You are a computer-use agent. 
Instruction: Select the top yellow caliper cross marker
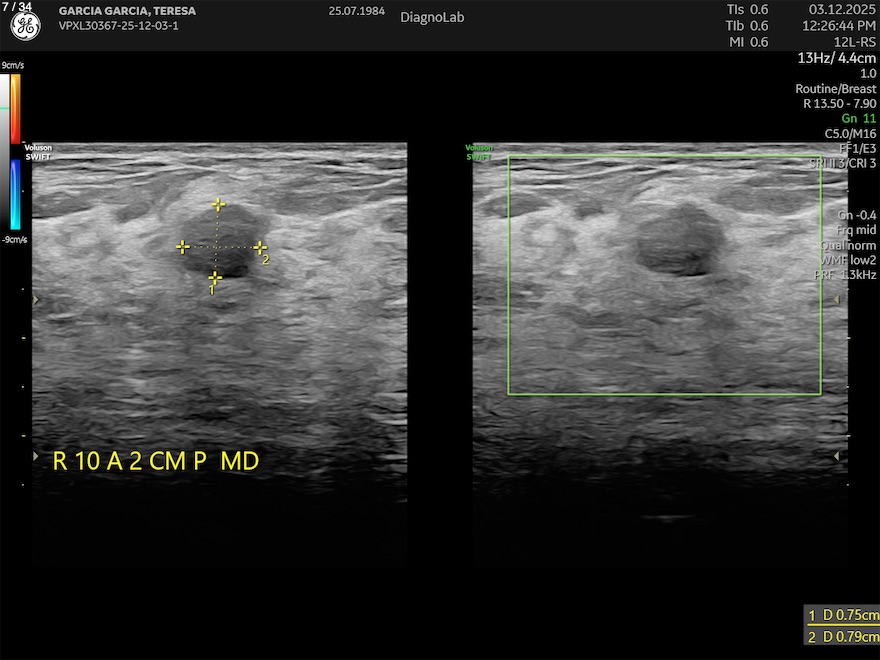point(218,204)
